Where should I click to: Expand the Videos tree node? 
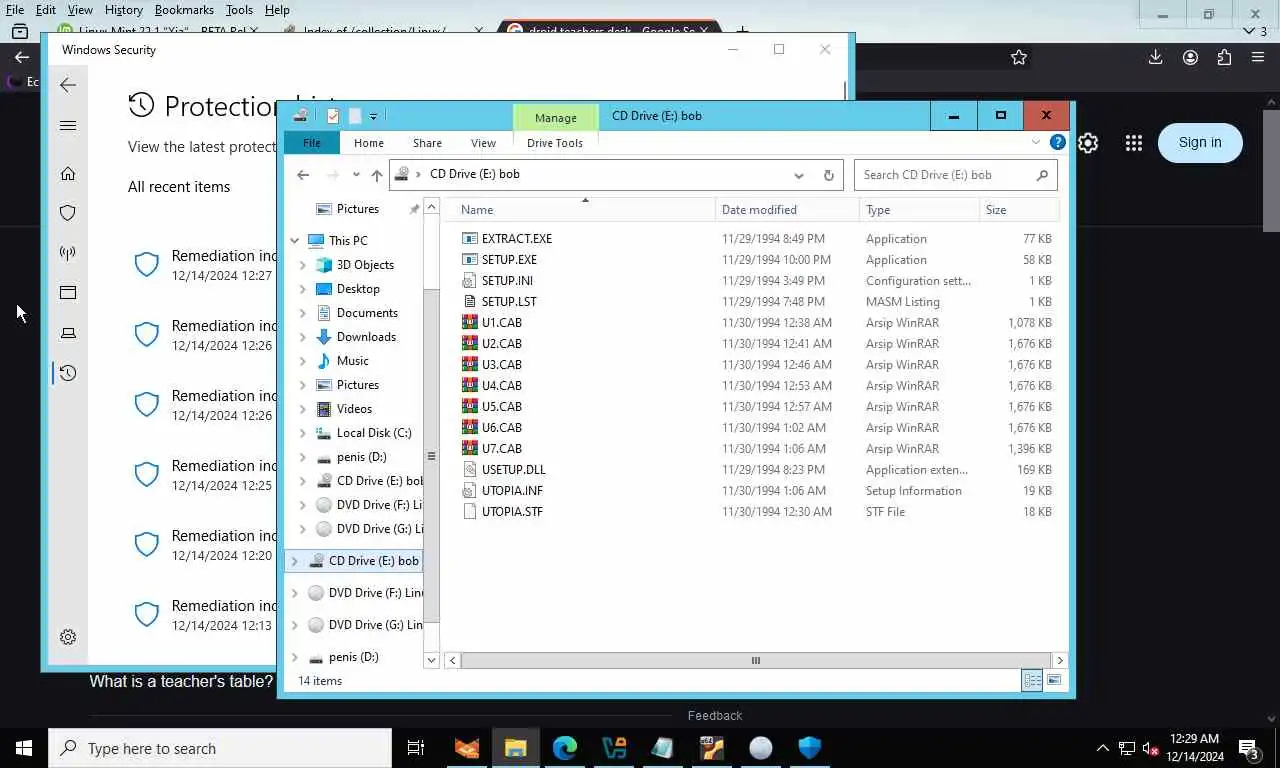(x=303, y=409)
